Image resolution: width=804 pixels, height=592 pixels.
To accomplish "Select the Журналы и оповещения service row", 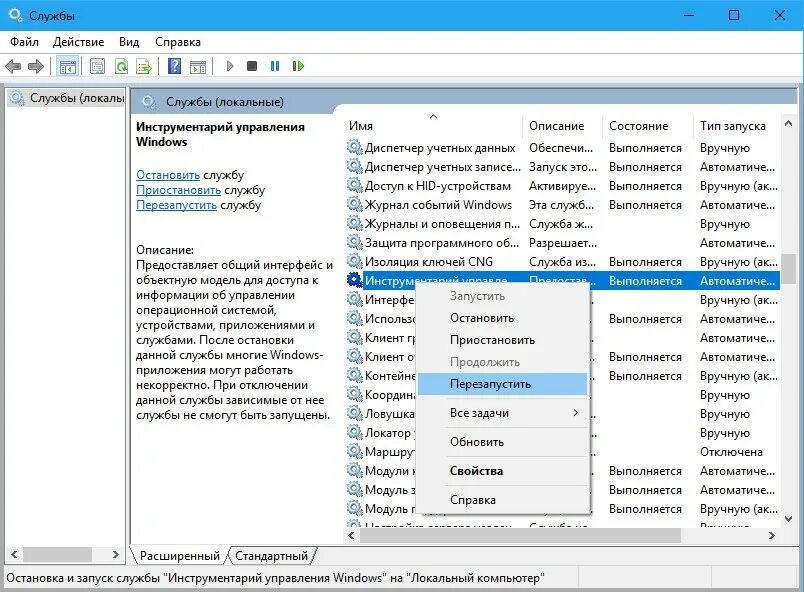I will tap(563, 223).
